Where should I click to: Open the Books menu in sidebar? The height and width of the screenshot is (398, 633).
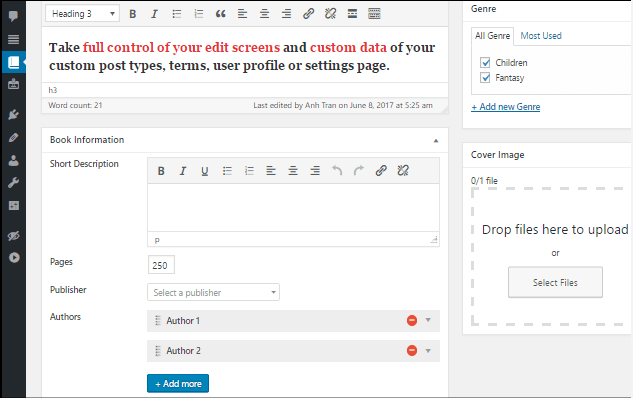pos(13,62)
